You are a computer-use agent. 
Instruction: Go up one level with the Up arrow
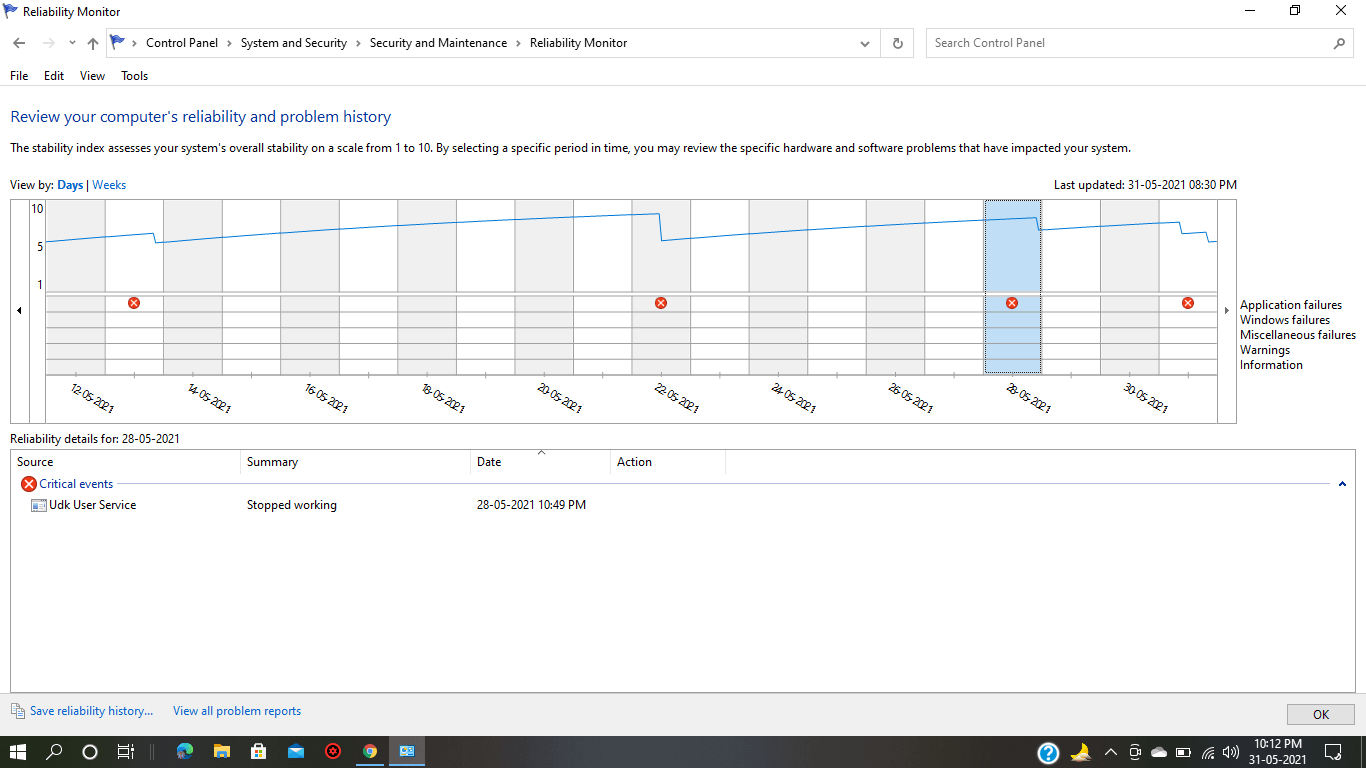pos(93,43)
